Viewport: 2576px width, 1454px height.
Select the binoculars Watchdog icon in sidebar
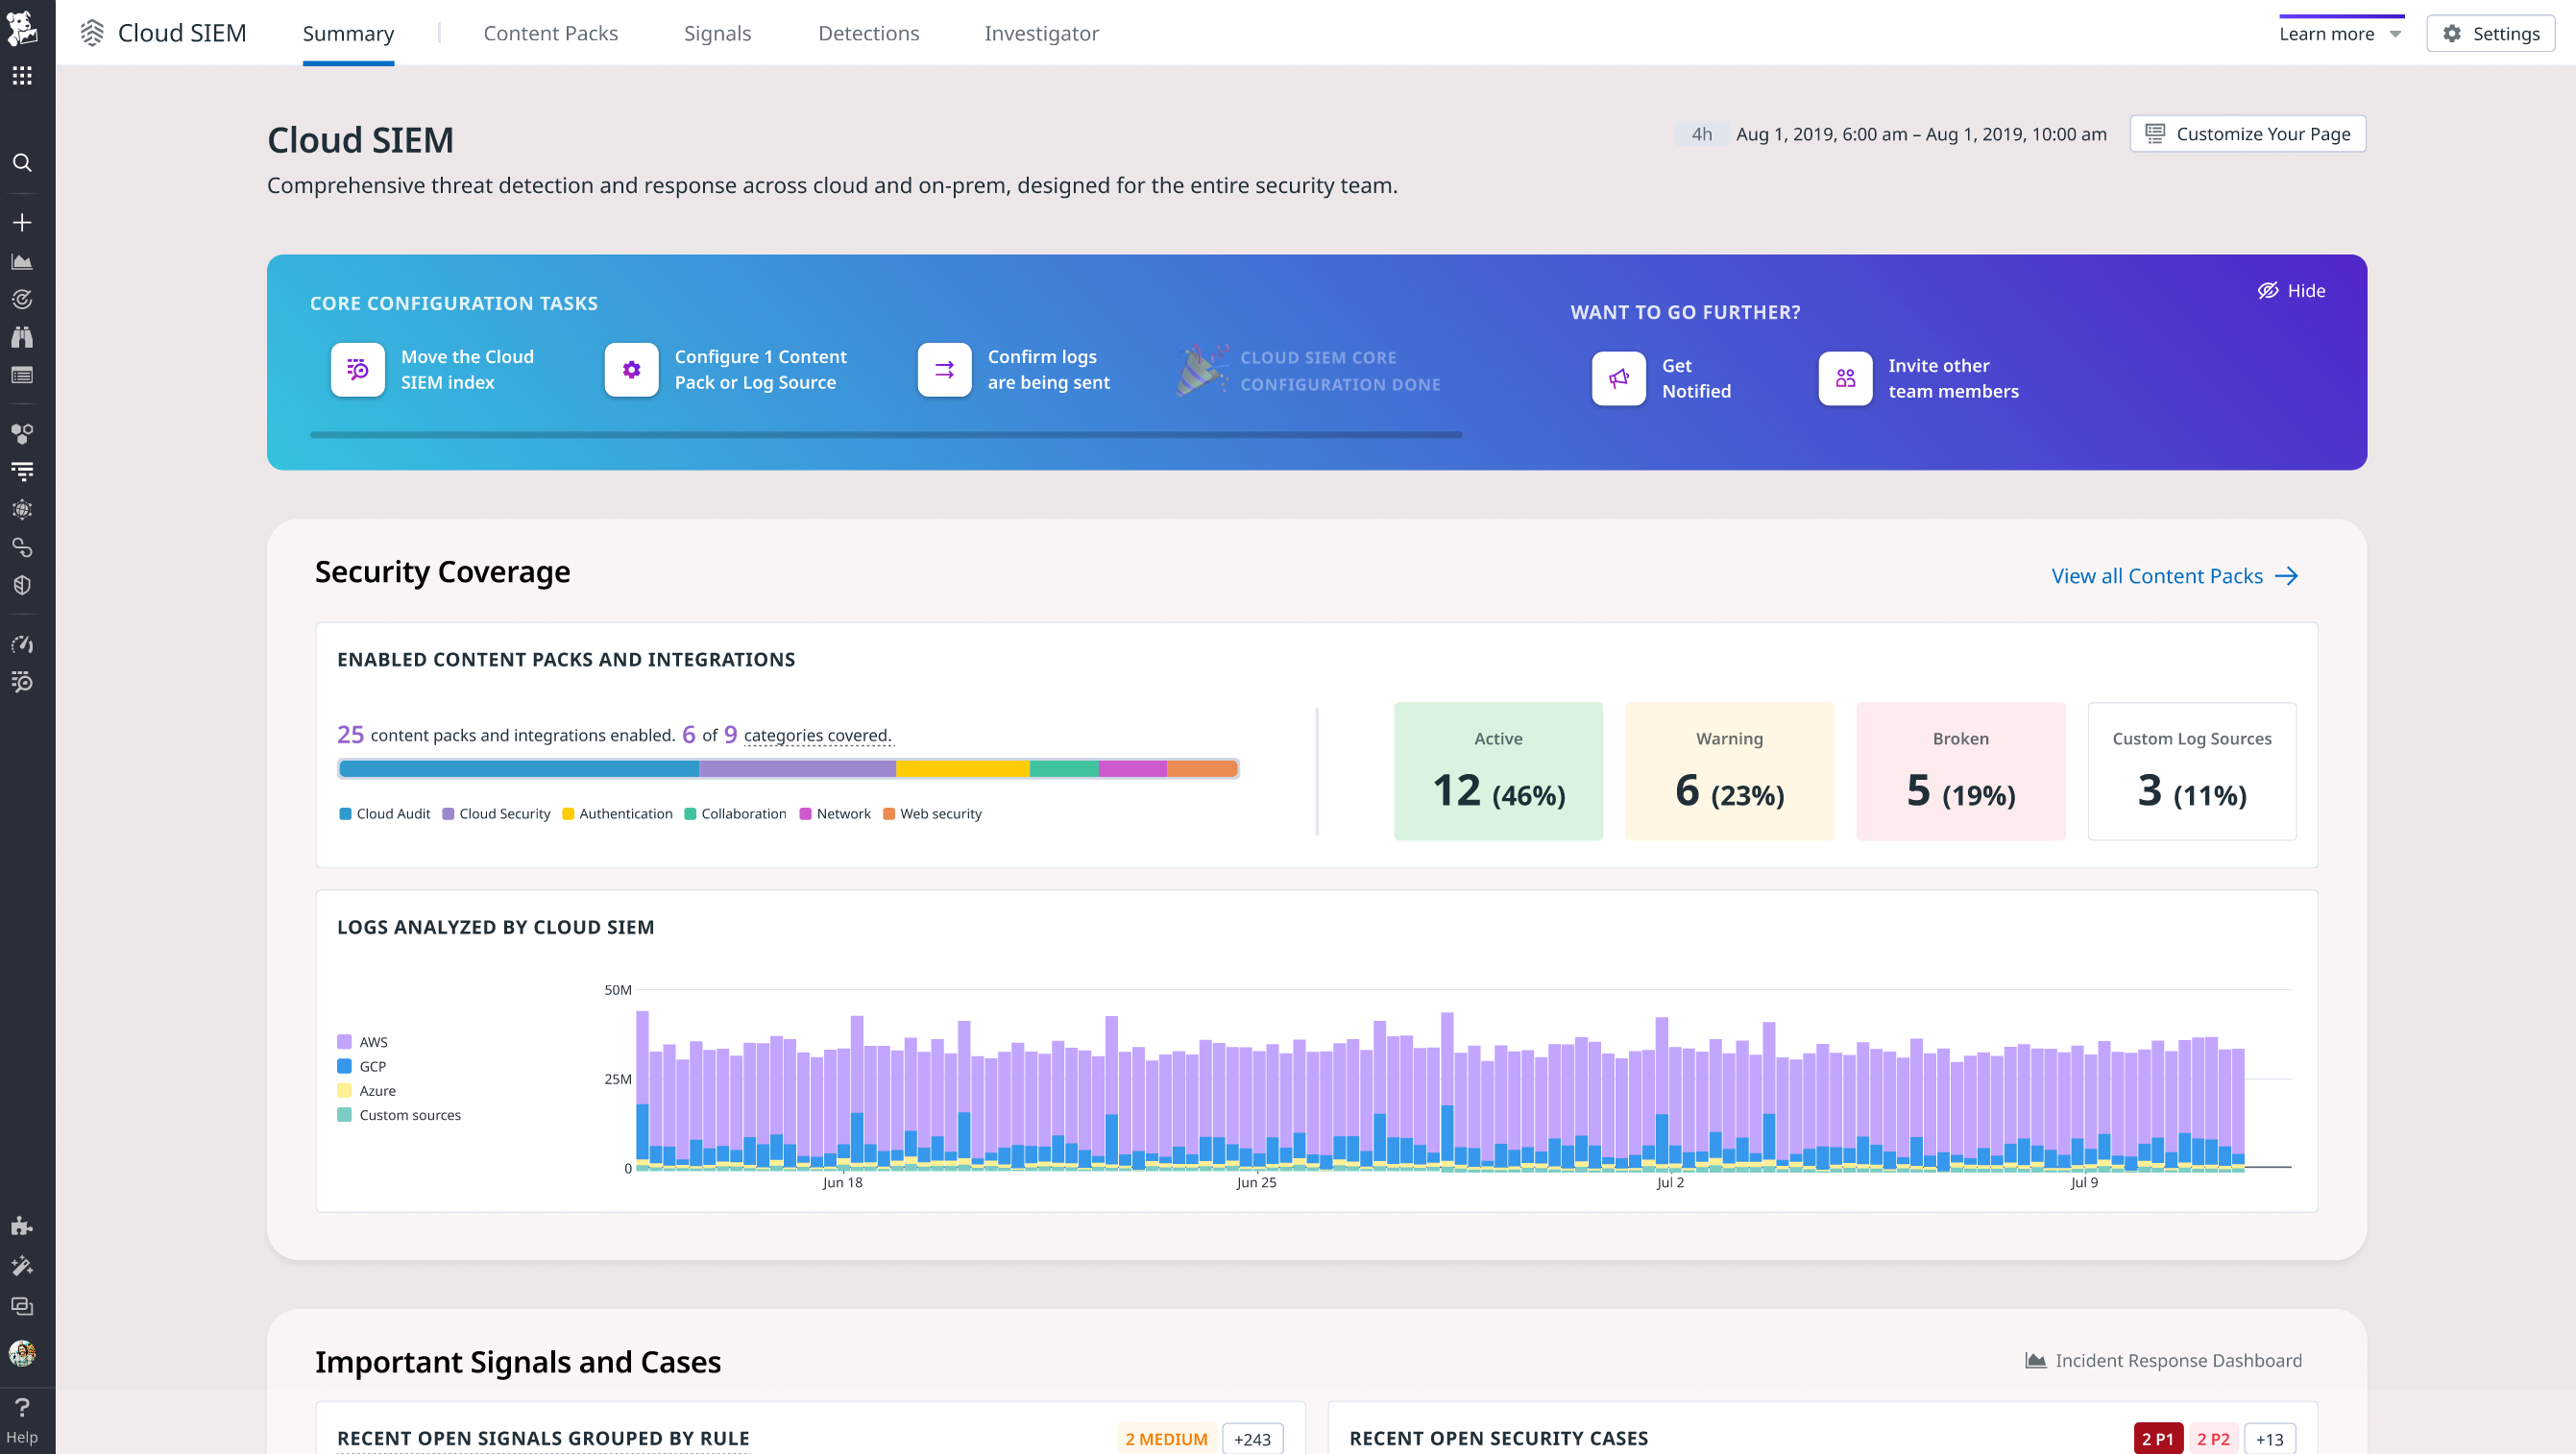coord(22,336)
